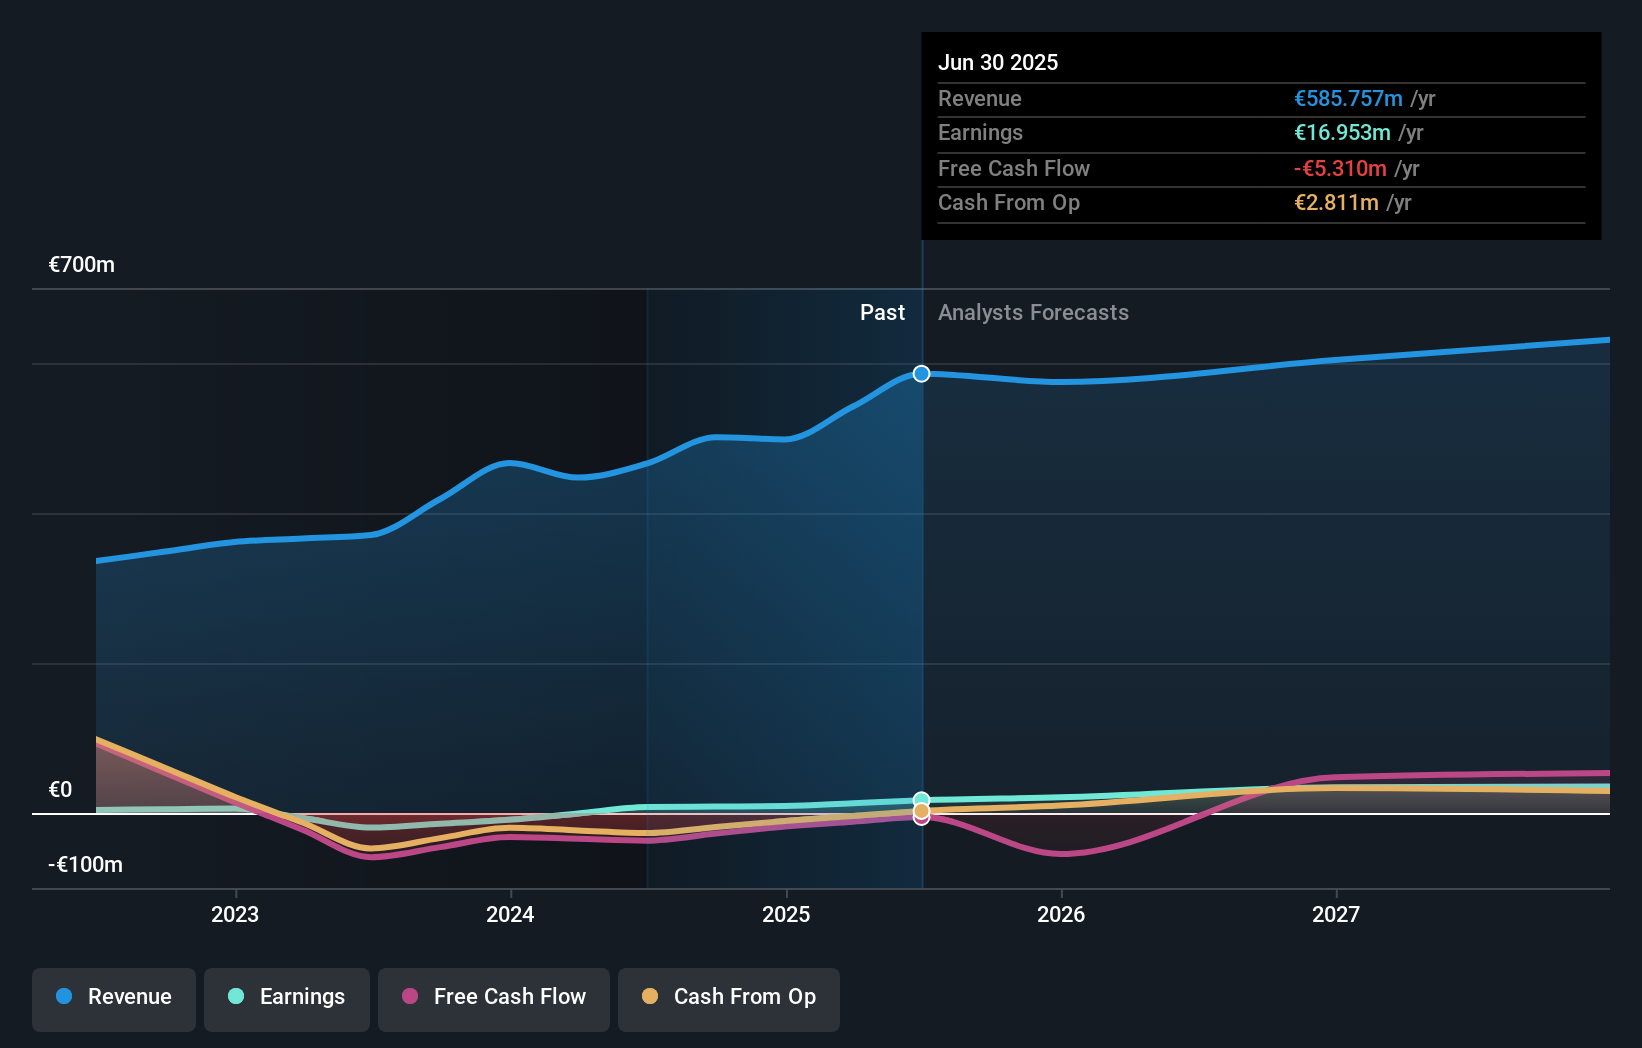Click the Past region label
1642x1048 pixels.
(x=882, y=313)
